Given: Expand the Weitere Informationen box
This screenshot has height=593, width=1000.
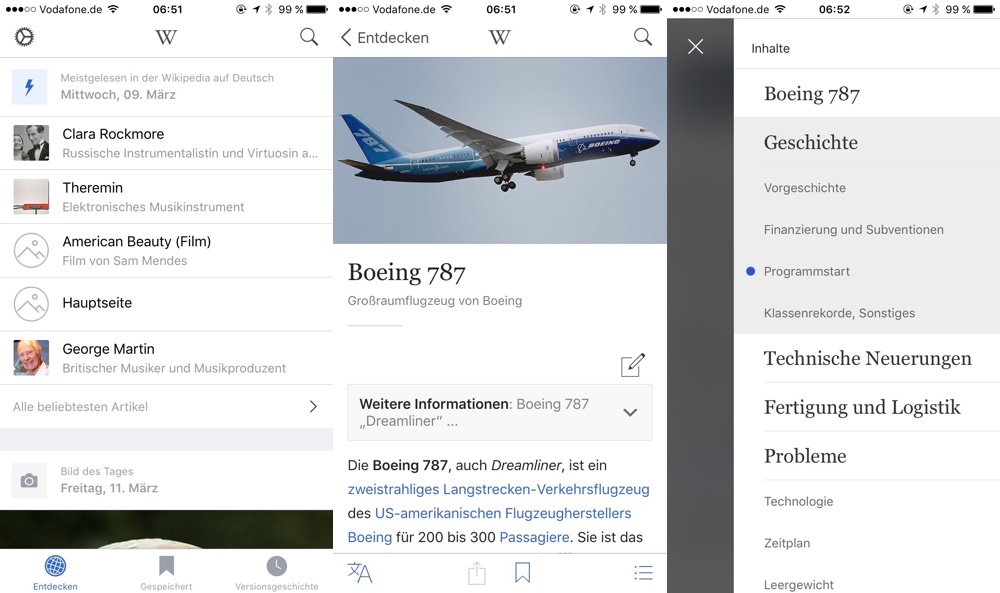Looking at the screenshot, I should click(x=500, y=413).
